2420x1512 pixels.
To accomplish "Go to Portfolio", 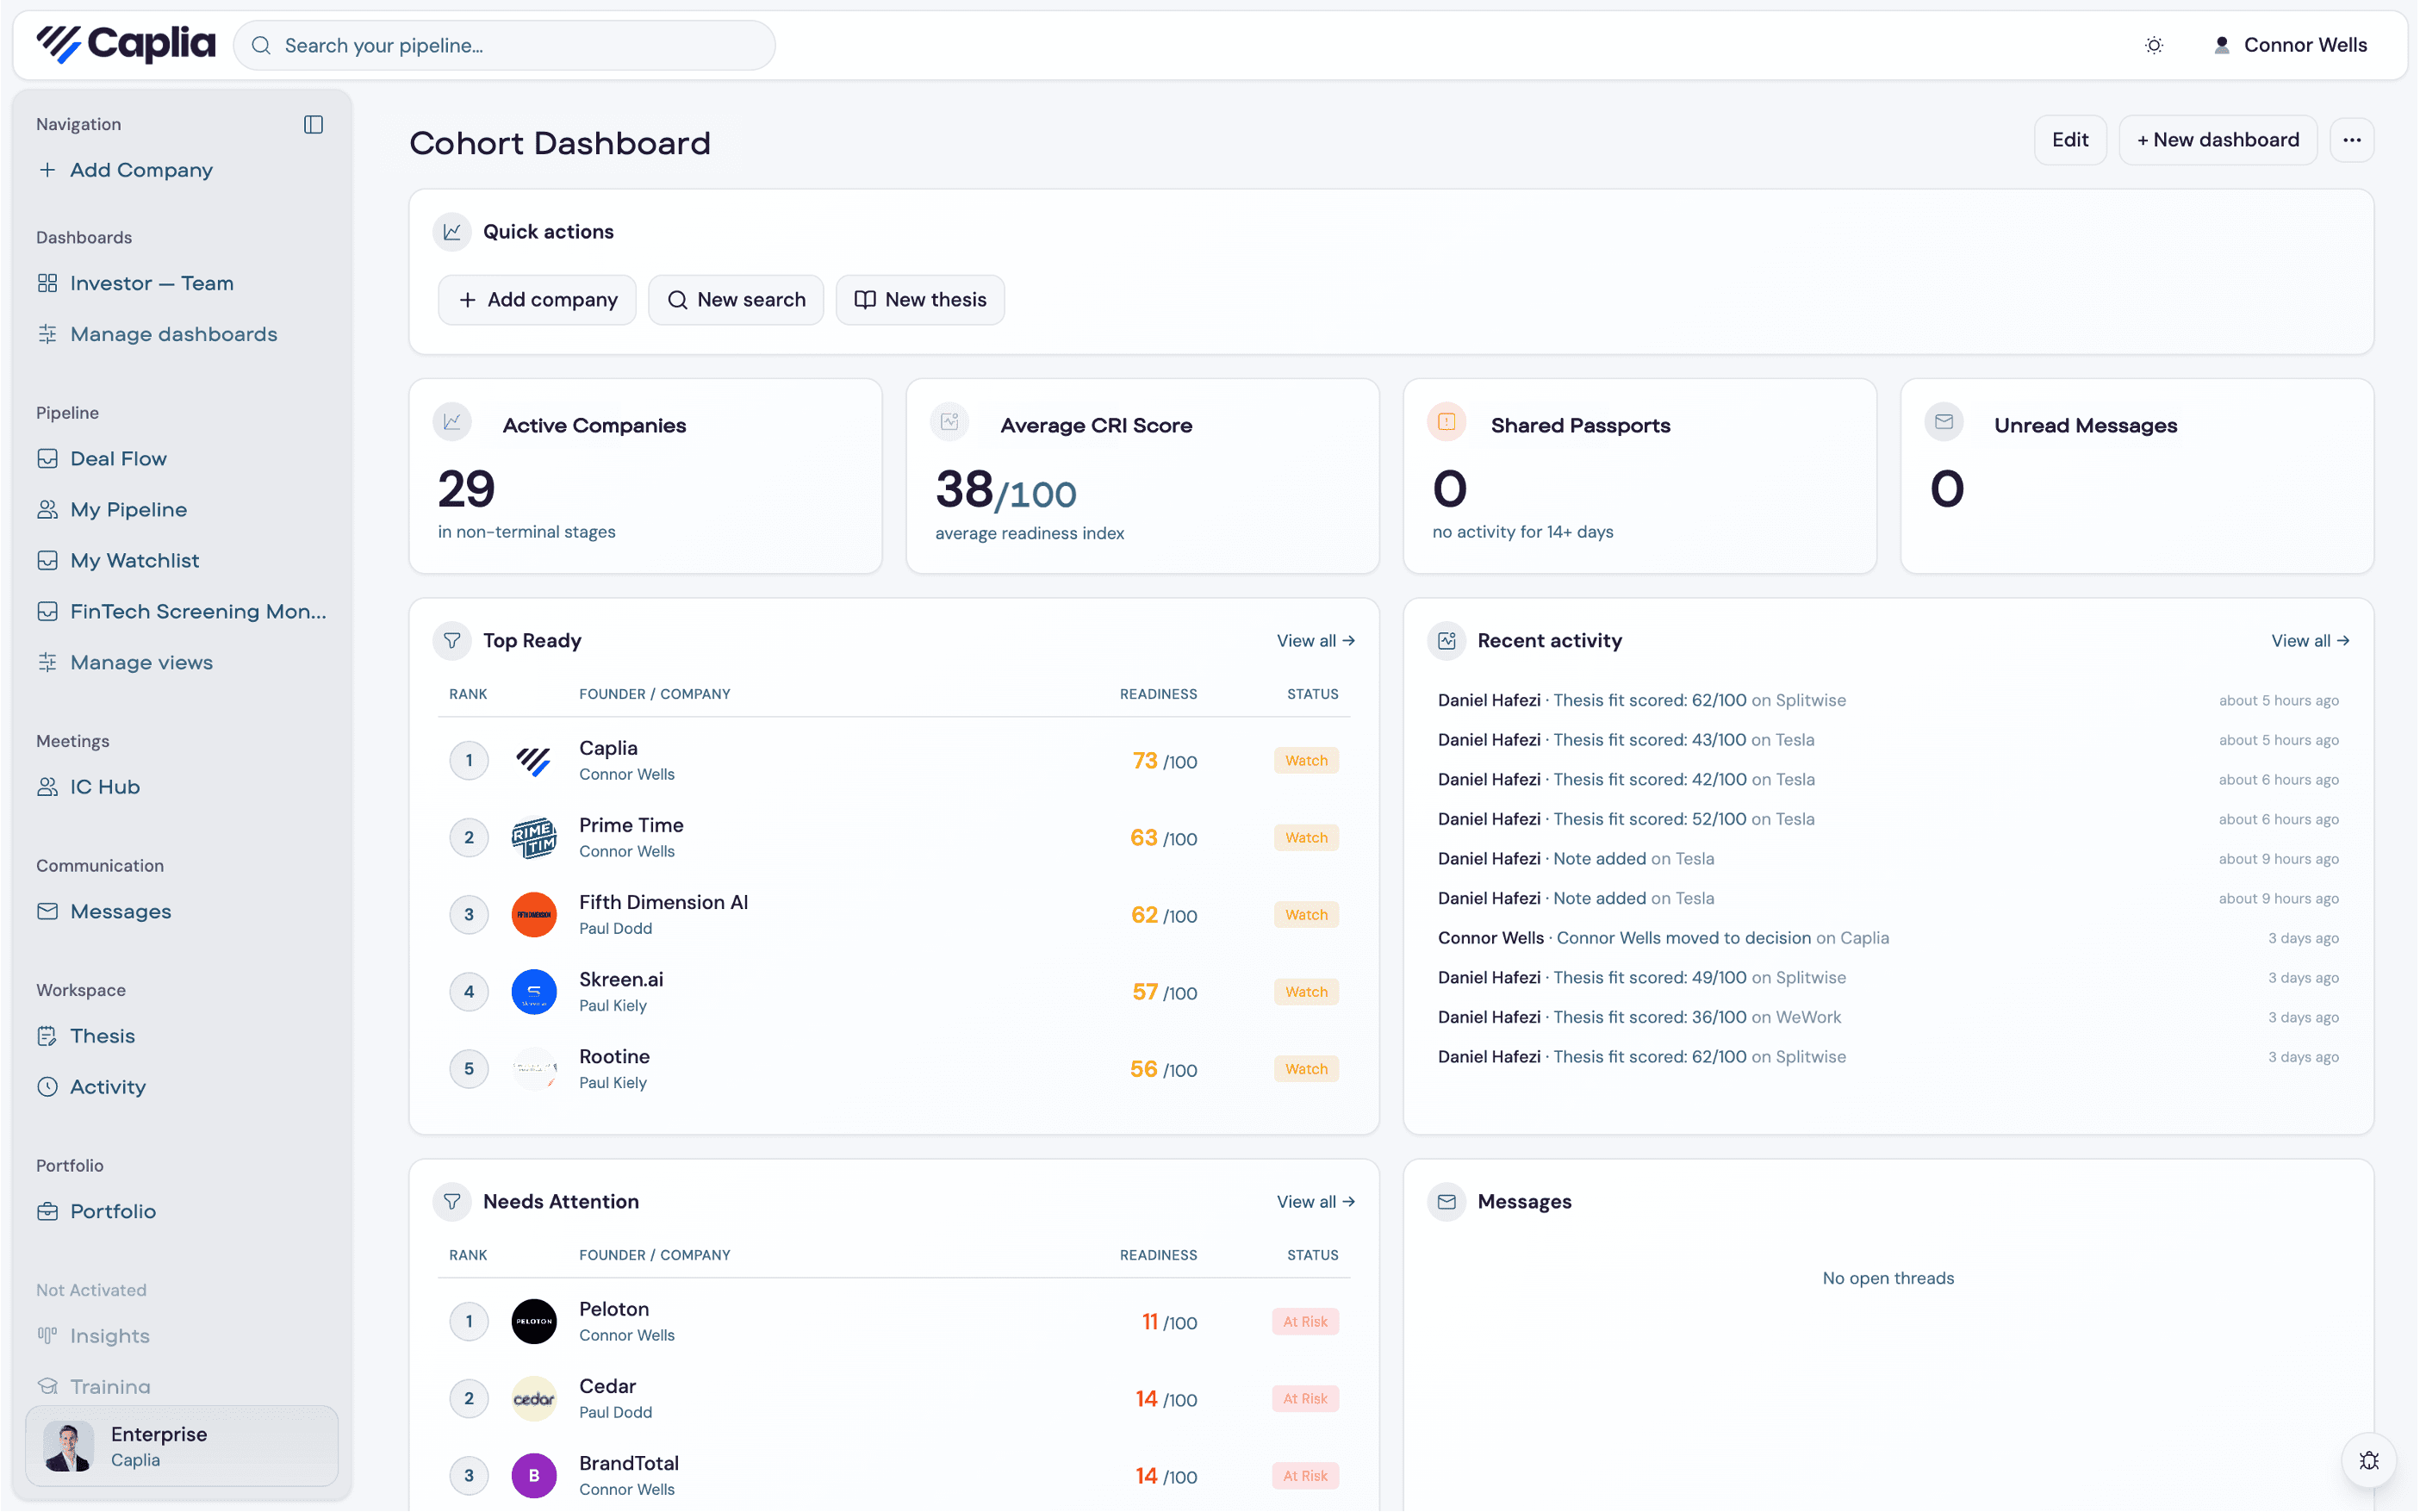I will 97,1211.
